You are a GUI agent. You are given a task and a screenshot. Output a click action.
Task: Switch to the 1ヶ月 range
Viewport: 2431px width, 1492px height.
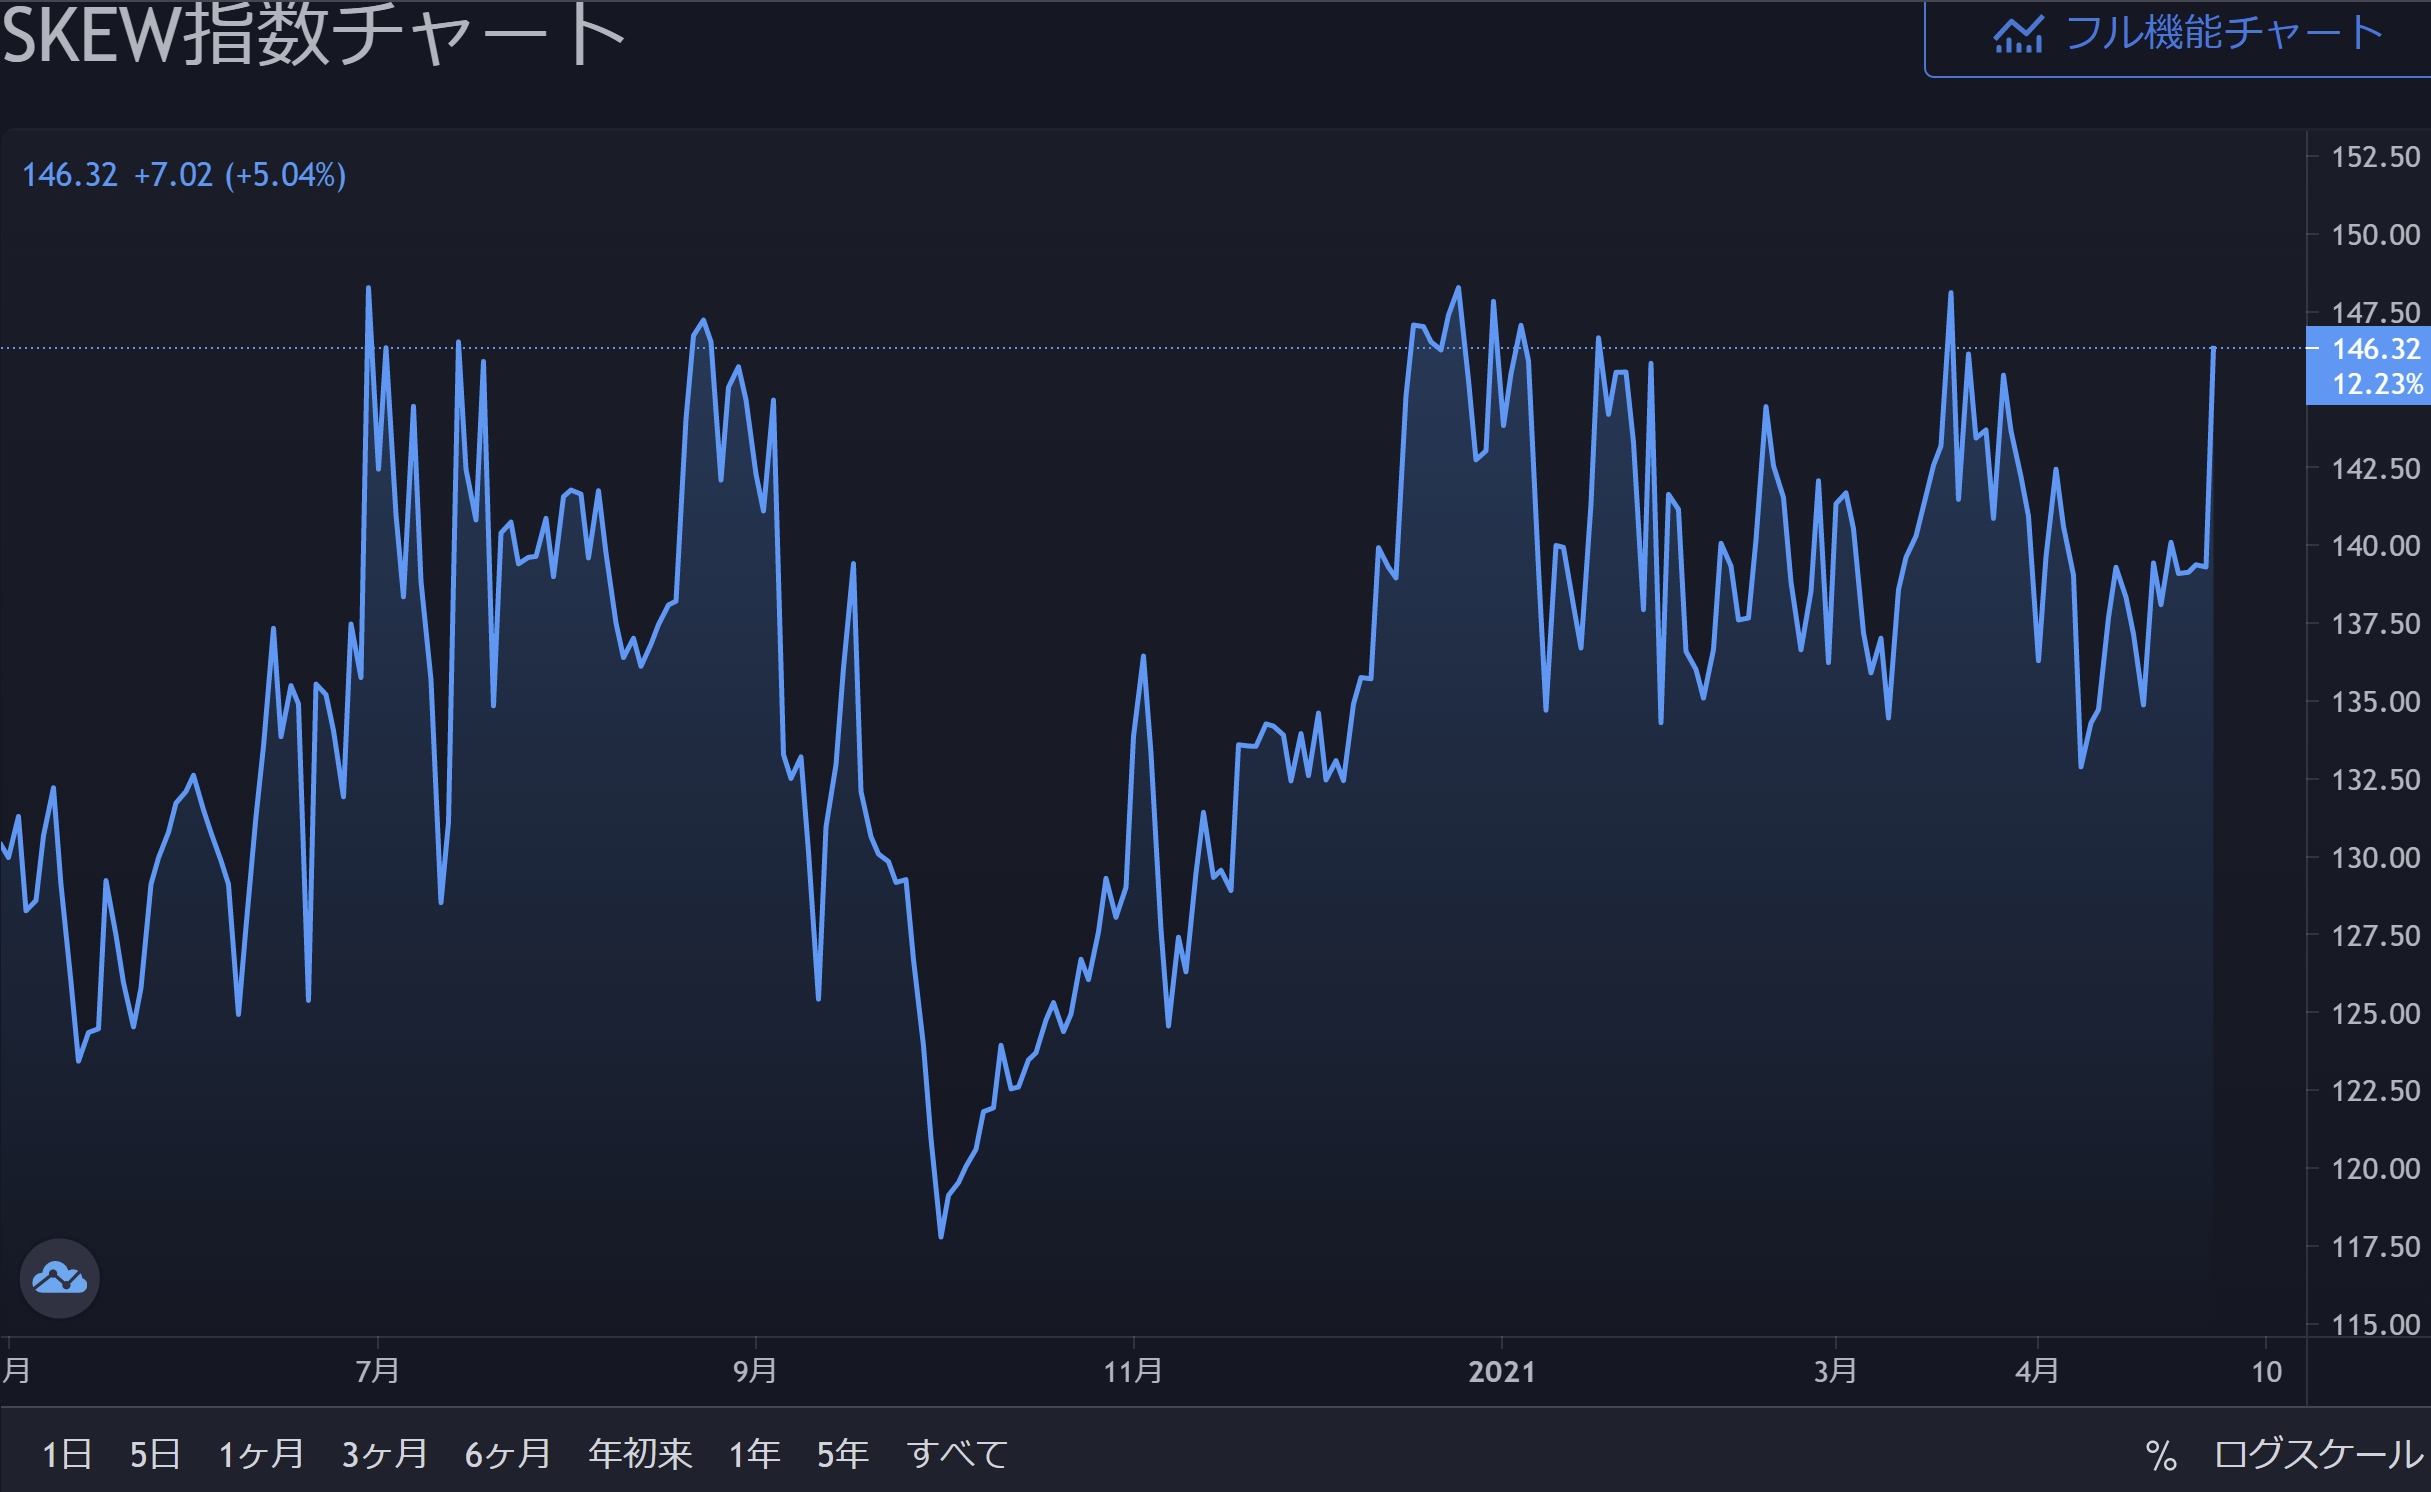click(261, 1454)
